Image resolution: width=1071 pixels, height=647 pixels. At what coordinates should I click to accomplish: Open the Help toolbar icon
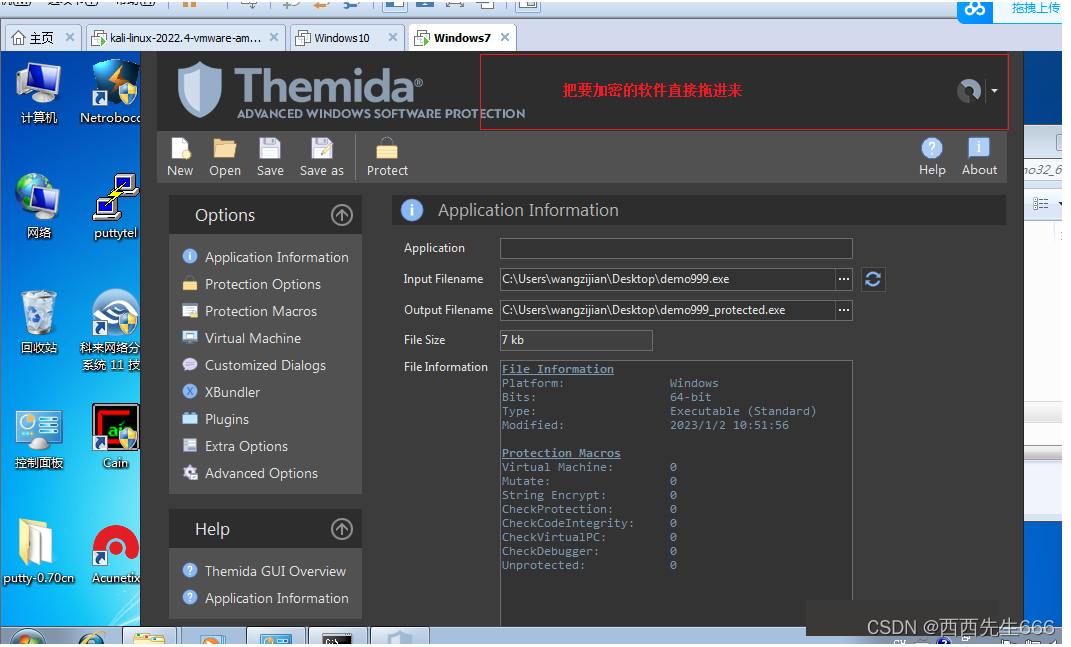coord(932,156)
